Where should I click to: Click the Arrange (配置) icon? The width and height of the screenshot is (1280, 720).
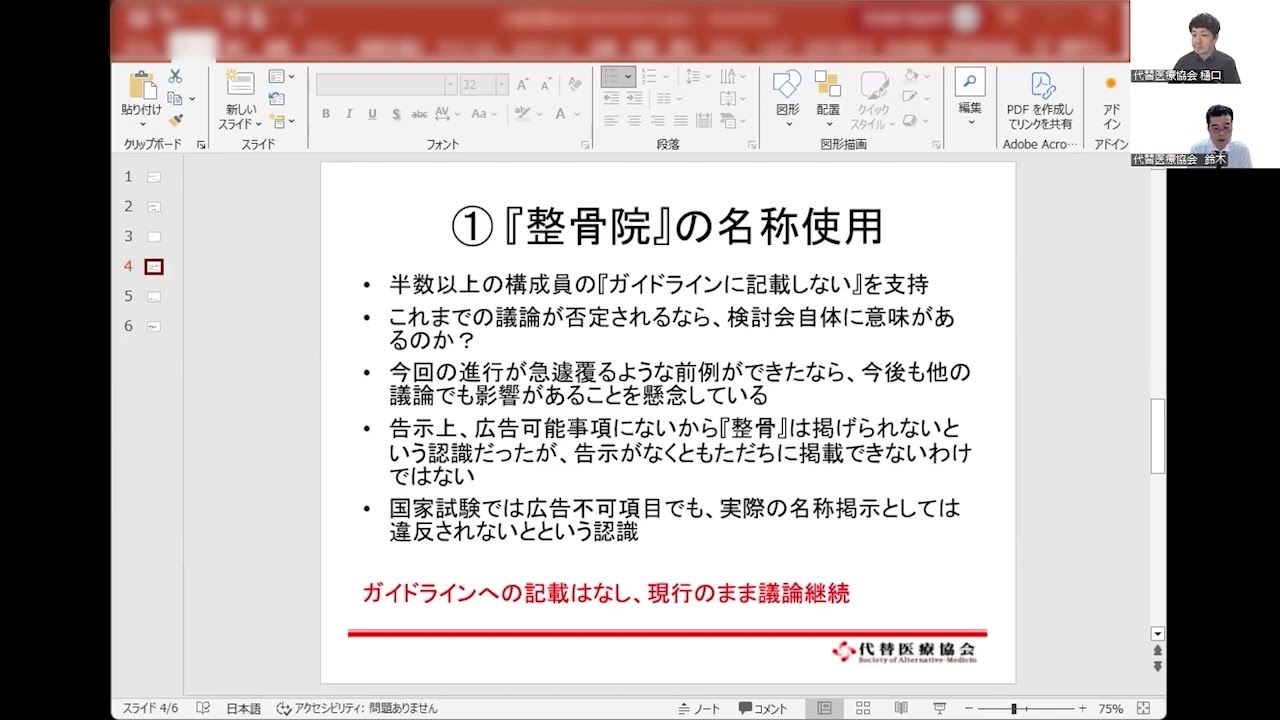coord(827,86)
